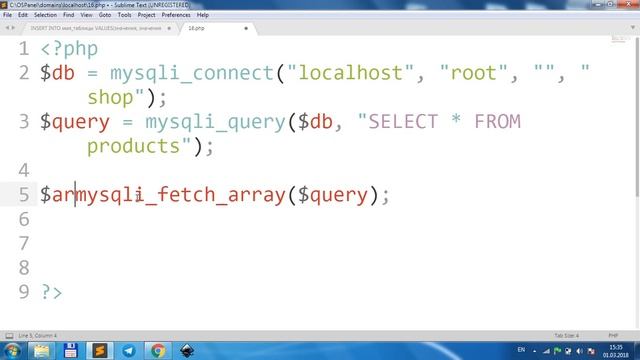Close the INSERT INTO tab via its dot

[x=169, y=28]
